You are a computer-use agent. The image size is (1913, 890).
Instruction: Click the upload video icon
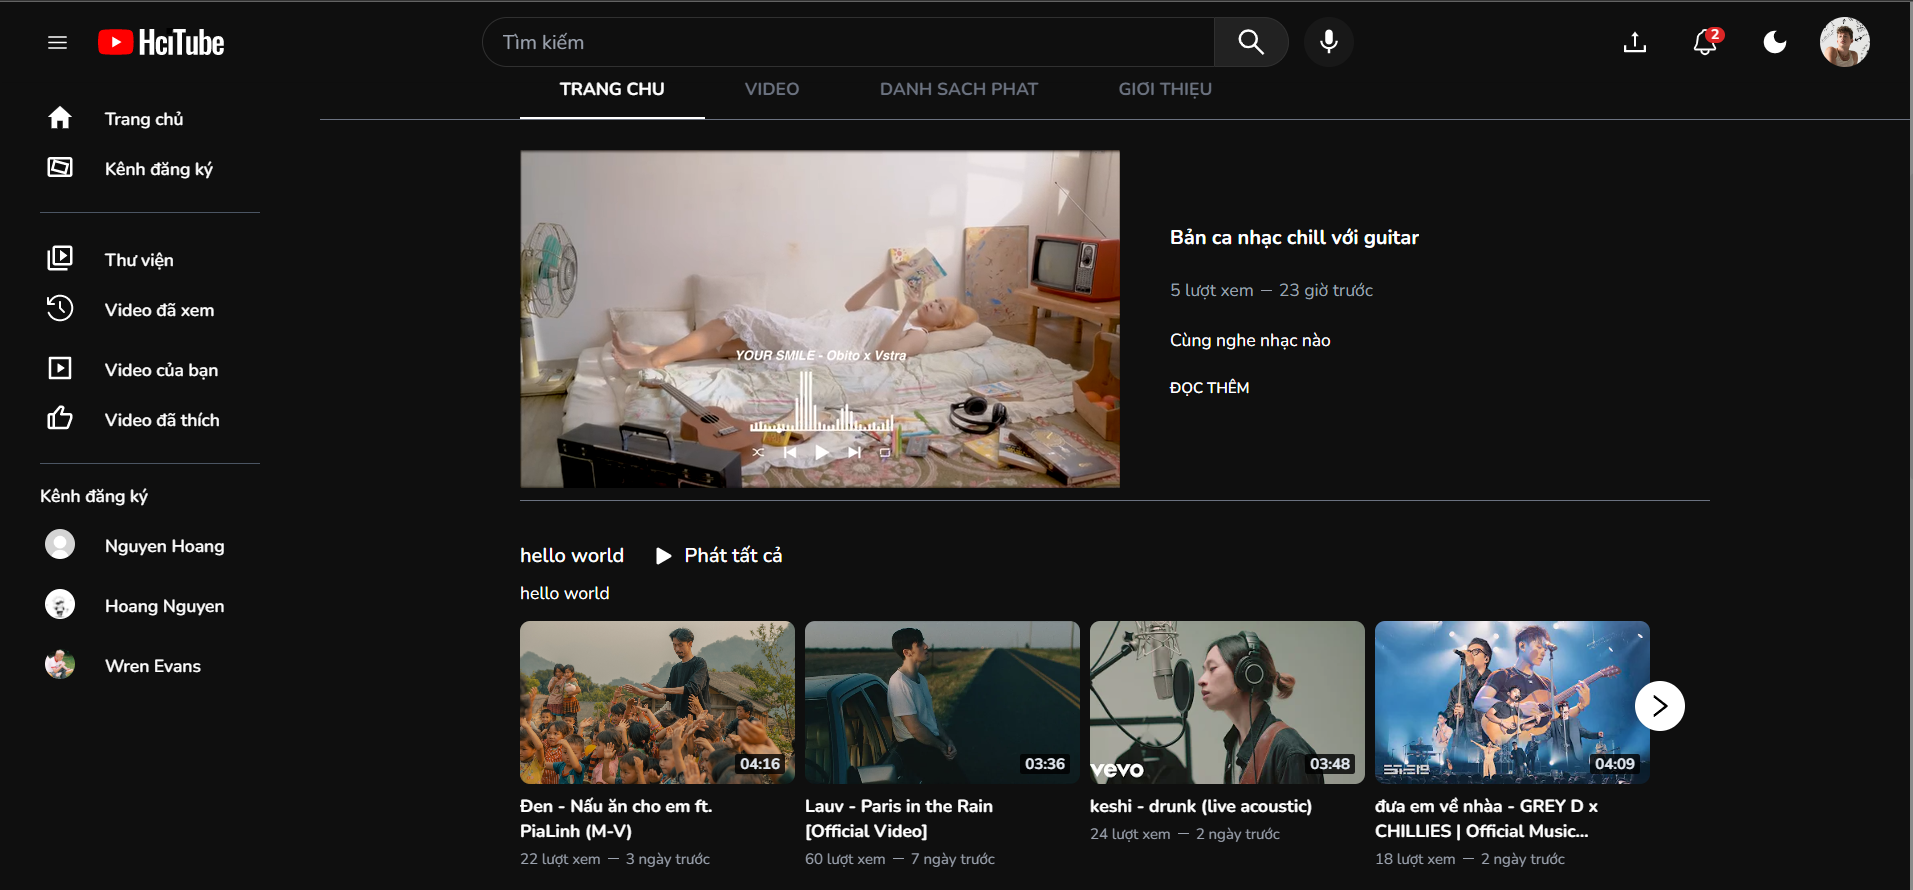tap(1635, 42)
